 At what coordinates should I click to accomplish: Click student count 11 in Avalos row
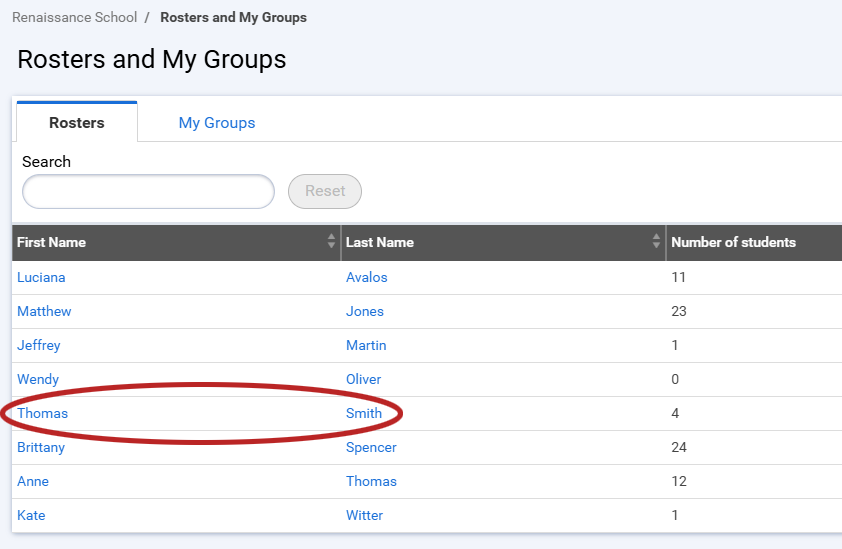coord(679,277)
